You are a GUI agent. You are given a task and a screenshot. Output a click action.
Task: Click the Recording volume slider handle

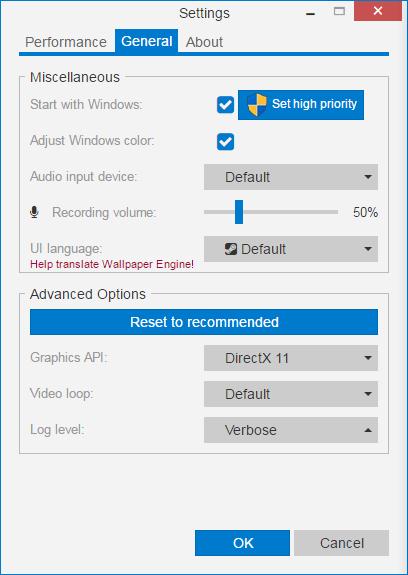point(239,212)
